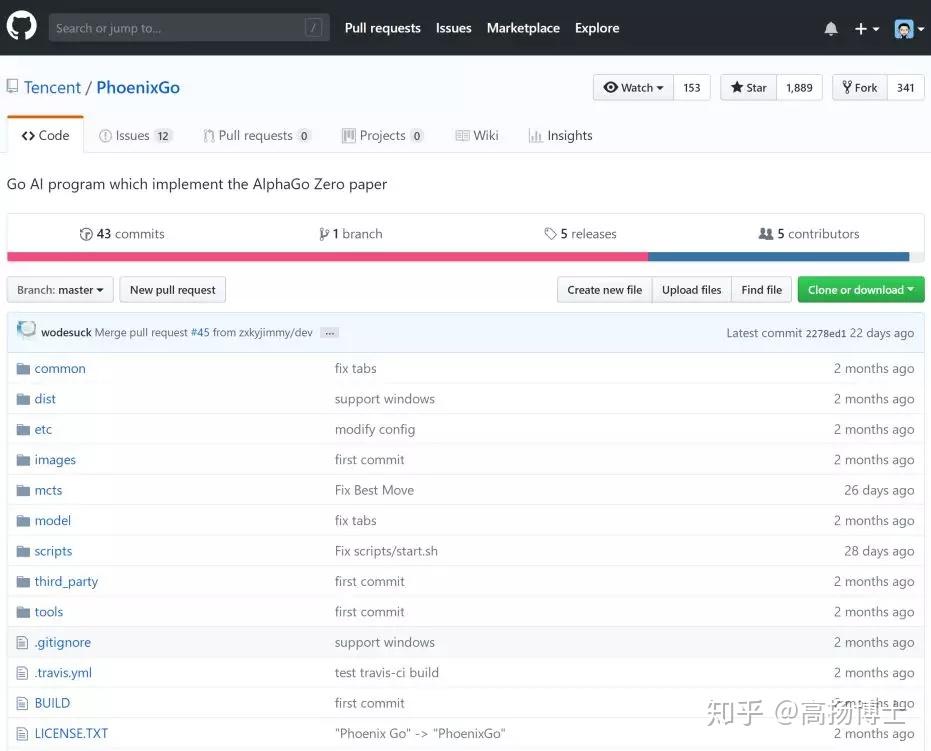This screenshot has height=751, width=931.
Task: View the 43 commits history
Action: (122, 234)
